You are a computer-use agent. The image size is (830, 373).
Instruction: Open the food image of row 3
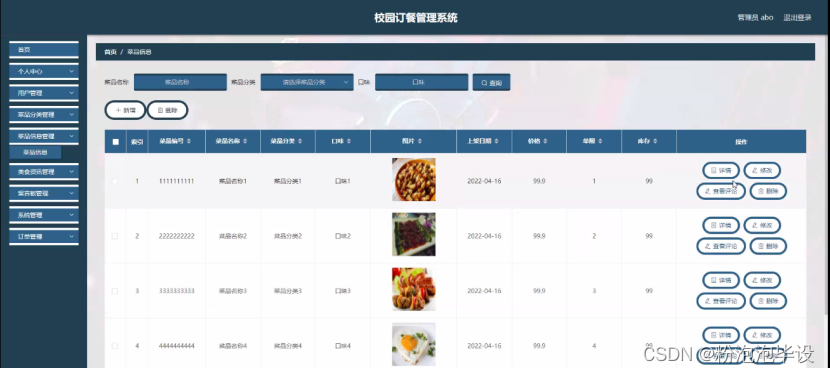413,289
